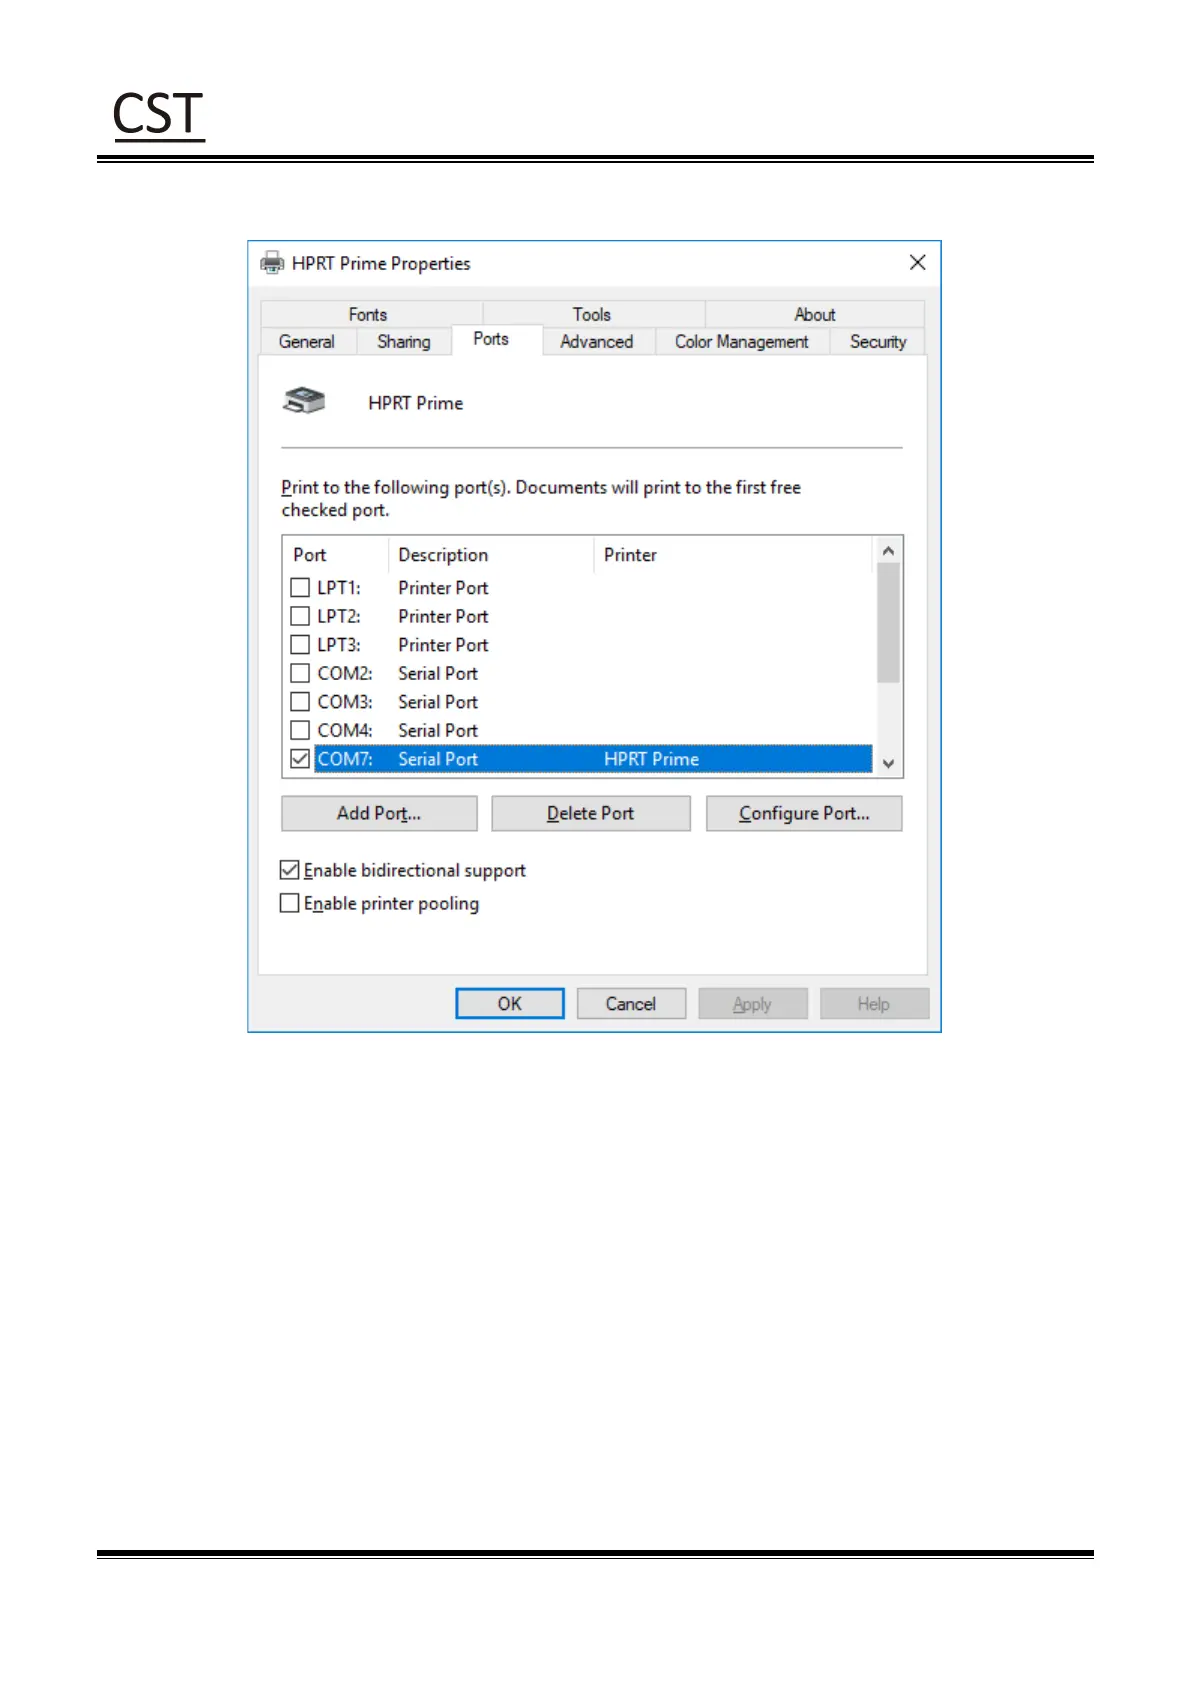Check the LPT3 port checkbox
The width and height of the screenshot is (1191, 1684).
300,644
